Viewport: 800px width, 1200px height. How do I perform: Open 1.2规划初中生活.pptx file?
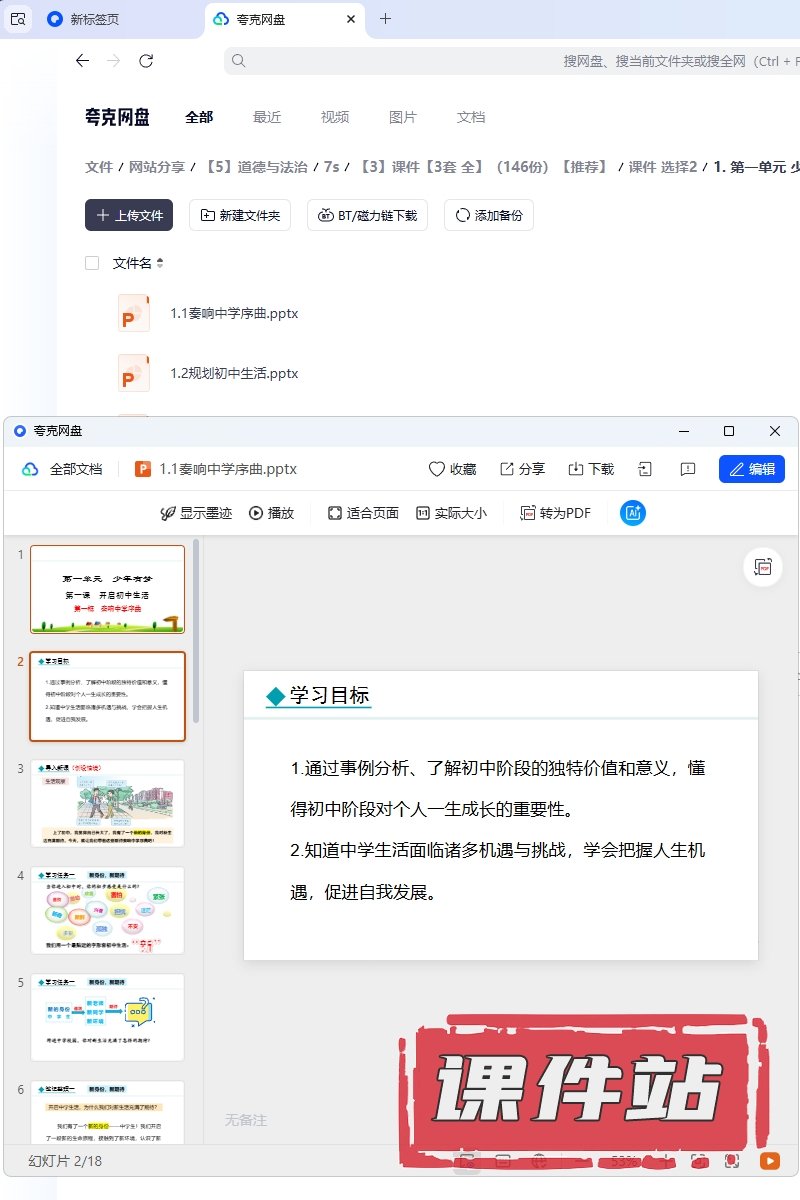coord(234,373)
